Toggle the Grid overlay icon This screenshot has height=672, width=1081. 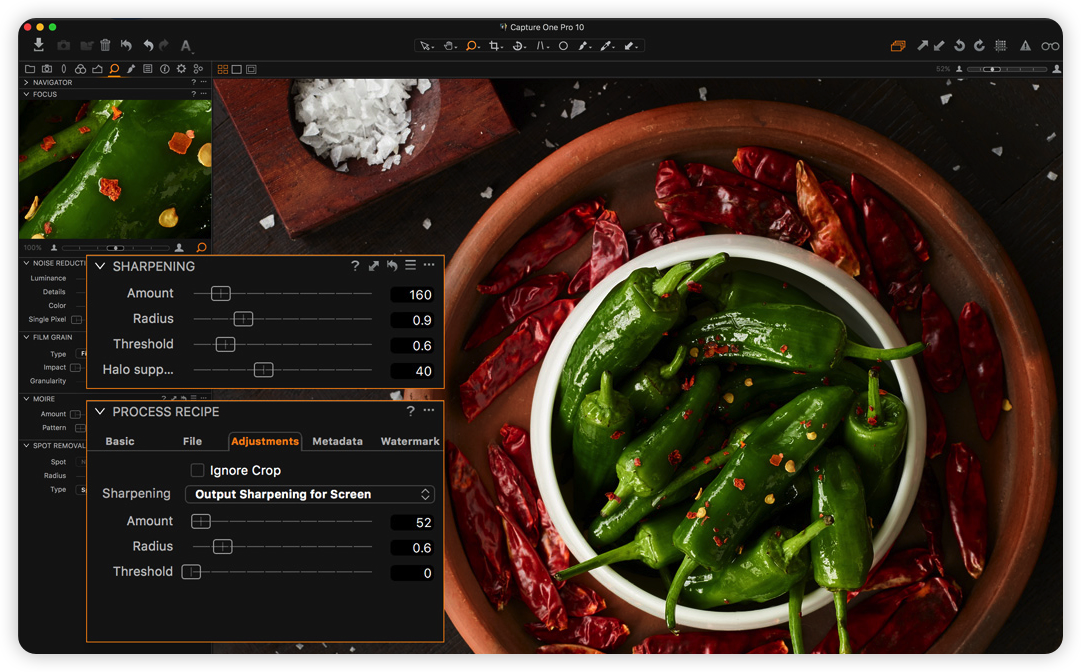[1000, 45]
